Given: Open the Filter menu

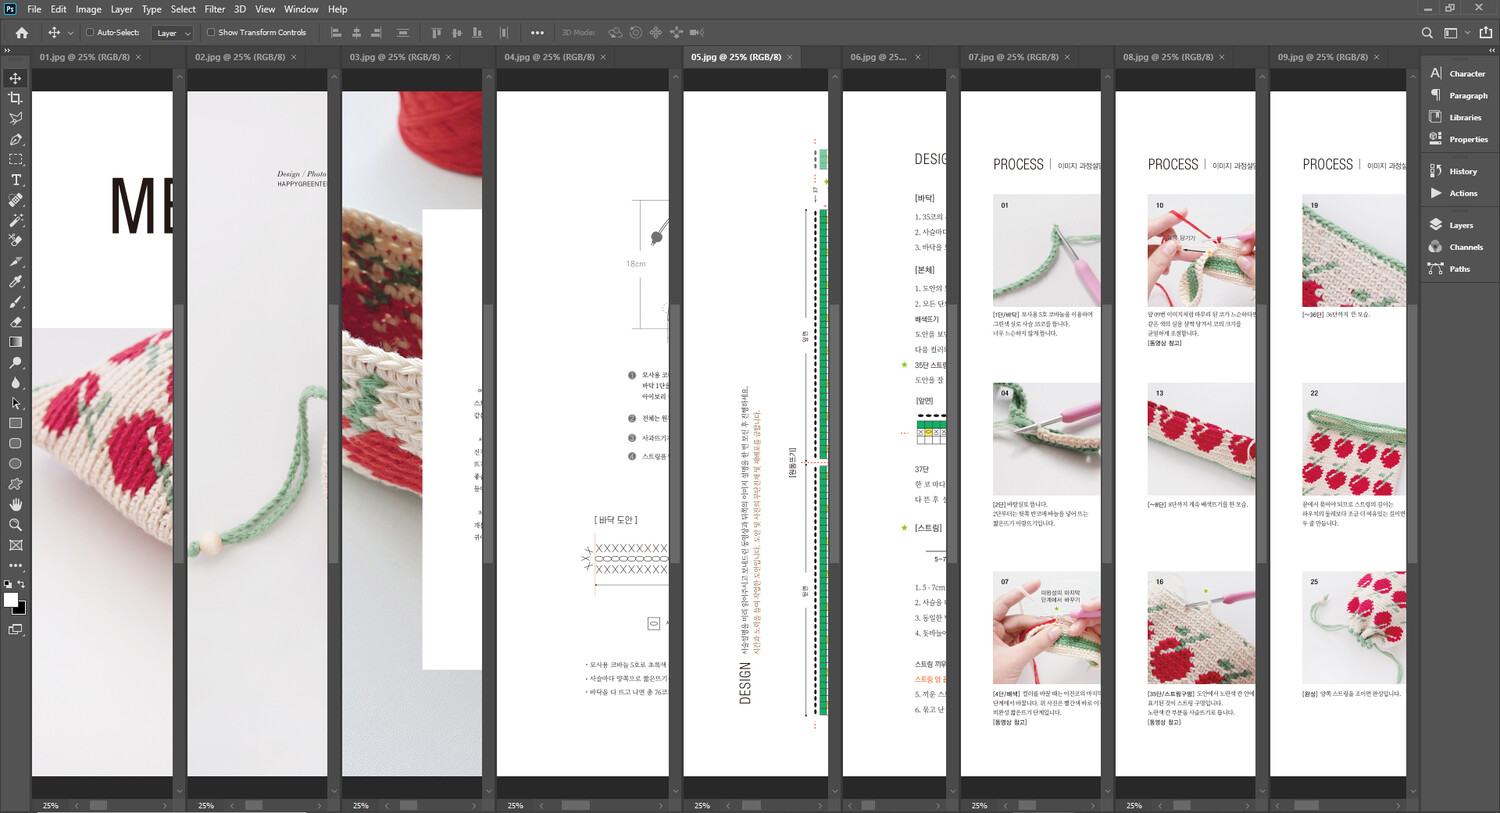Looking at the screenshot, I should (215, 9).
